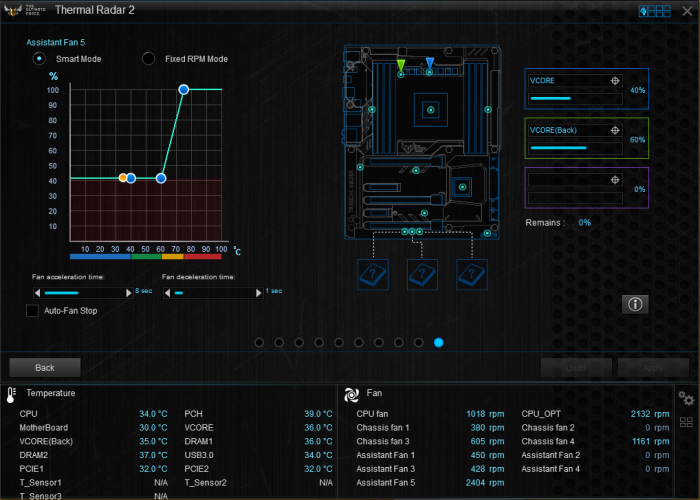
Task: Click the fan curve point at 60°C
Action: (x=161, y=178)
